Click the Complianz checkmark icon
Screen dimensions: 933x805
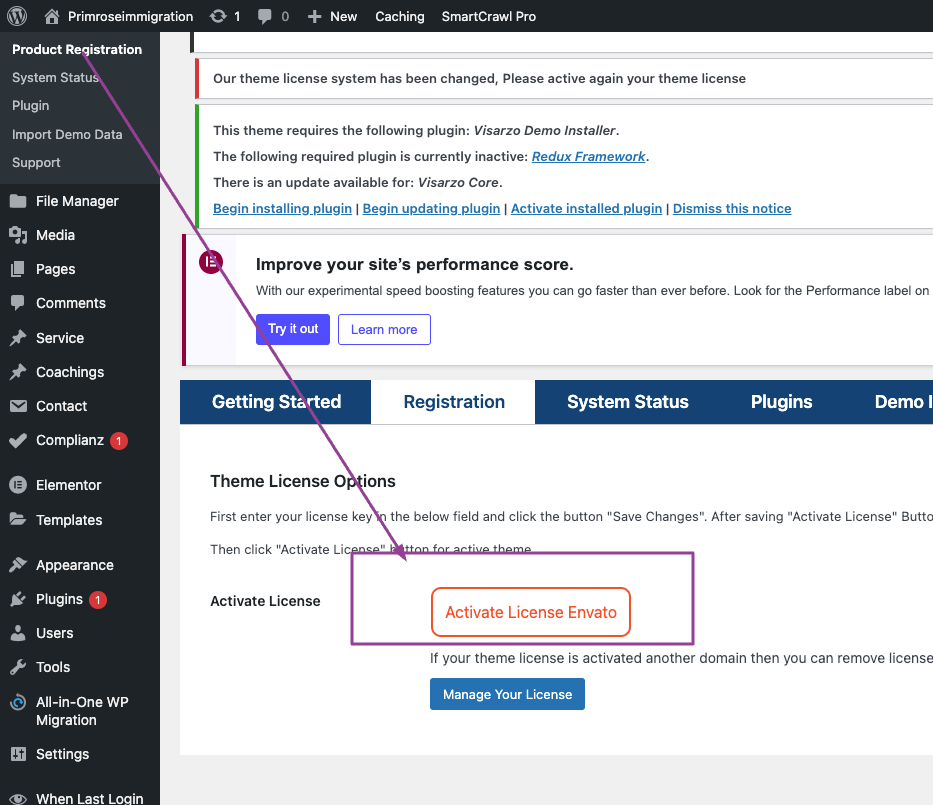tap(18, 440)
